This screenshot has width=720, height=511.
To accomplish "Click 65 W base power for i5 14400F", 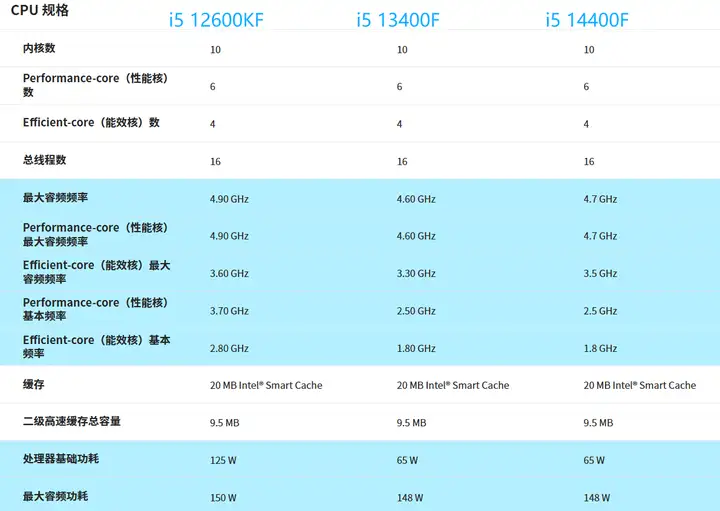I will (594, 460).
